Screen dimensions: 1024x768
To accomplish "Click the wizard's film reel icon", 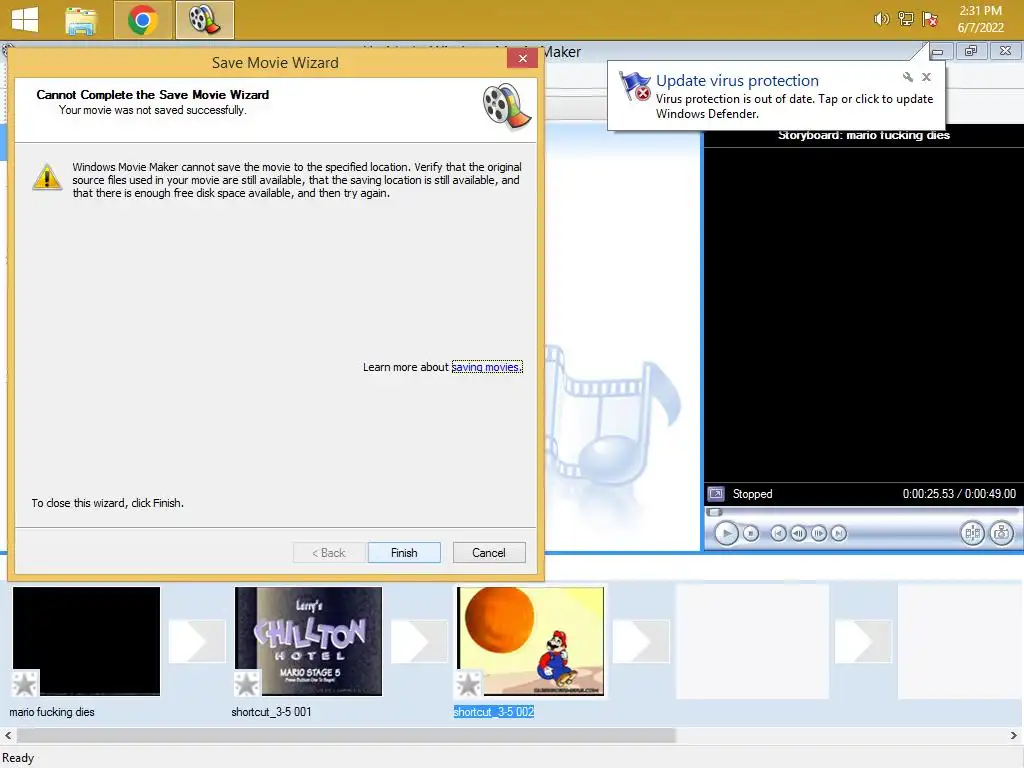I will point(506,106).
